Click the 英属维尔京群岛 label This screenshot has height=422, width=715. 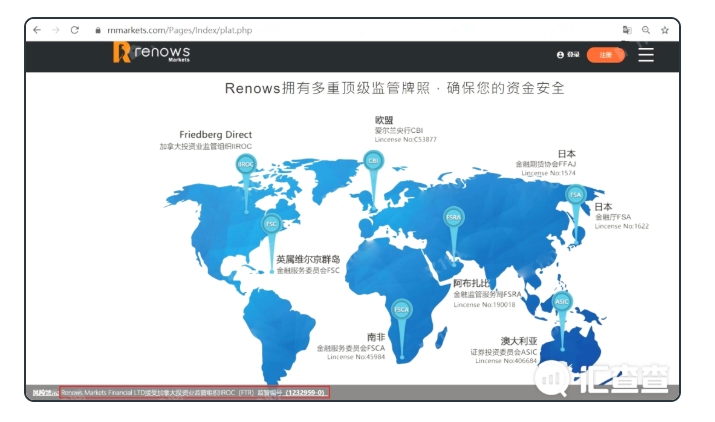coord(308,259)
